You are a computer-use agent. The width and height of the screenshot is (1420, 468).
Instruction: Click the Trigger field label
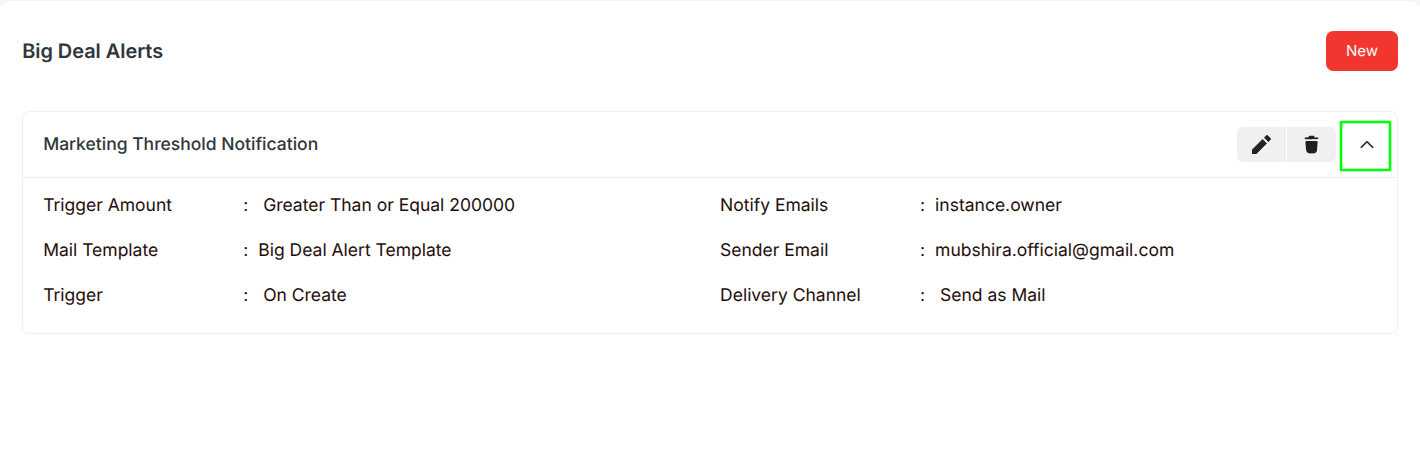(x=73, y=295)
